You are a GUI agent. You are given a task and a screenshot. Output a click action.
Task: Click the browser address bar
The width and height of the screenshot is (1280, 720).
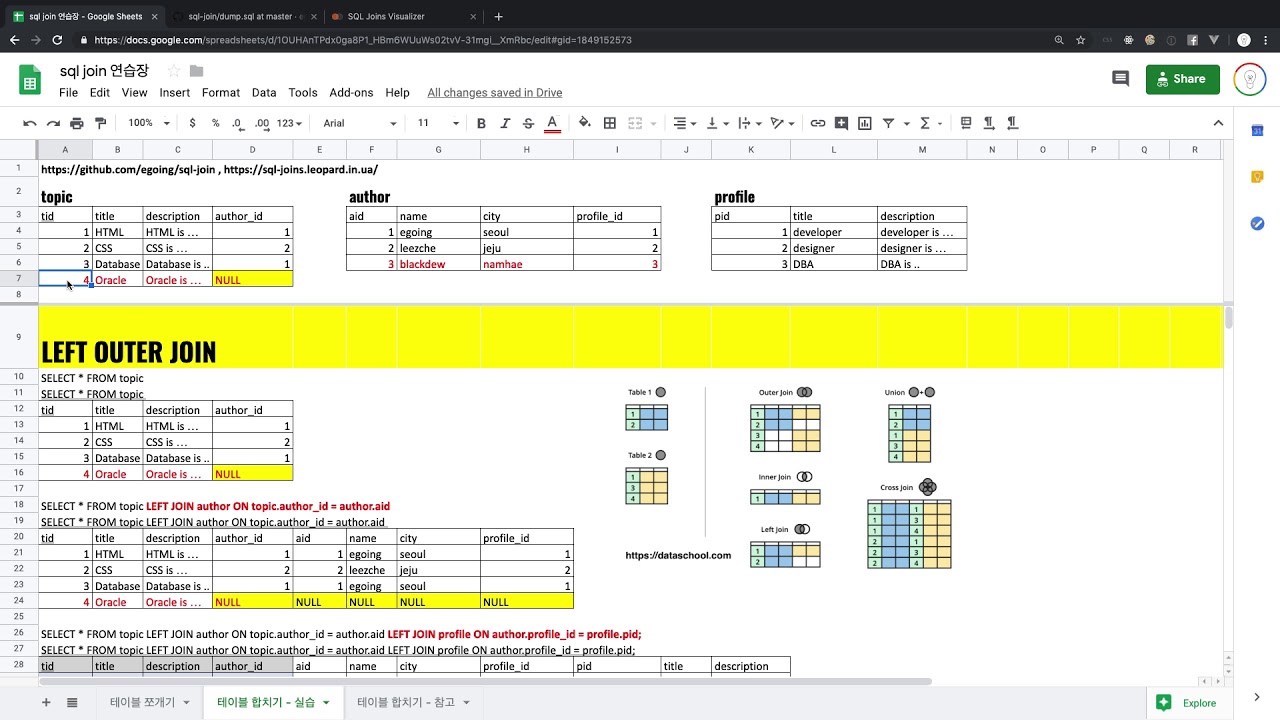[560, 40]
